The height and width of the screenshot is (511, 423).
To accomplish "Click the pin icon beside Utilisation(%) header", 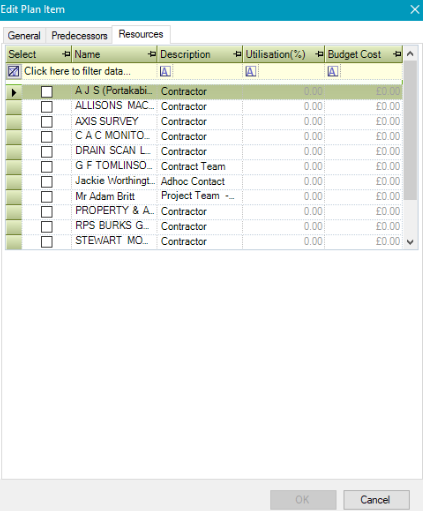I will [x=319, y=54].
